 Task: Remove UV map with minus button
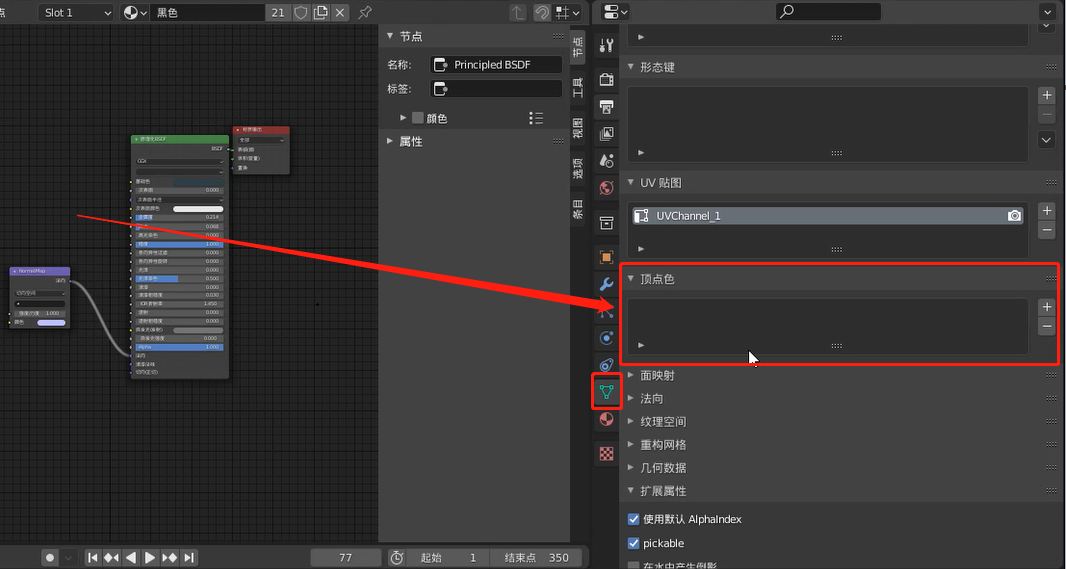click(x=1047, y=230)
